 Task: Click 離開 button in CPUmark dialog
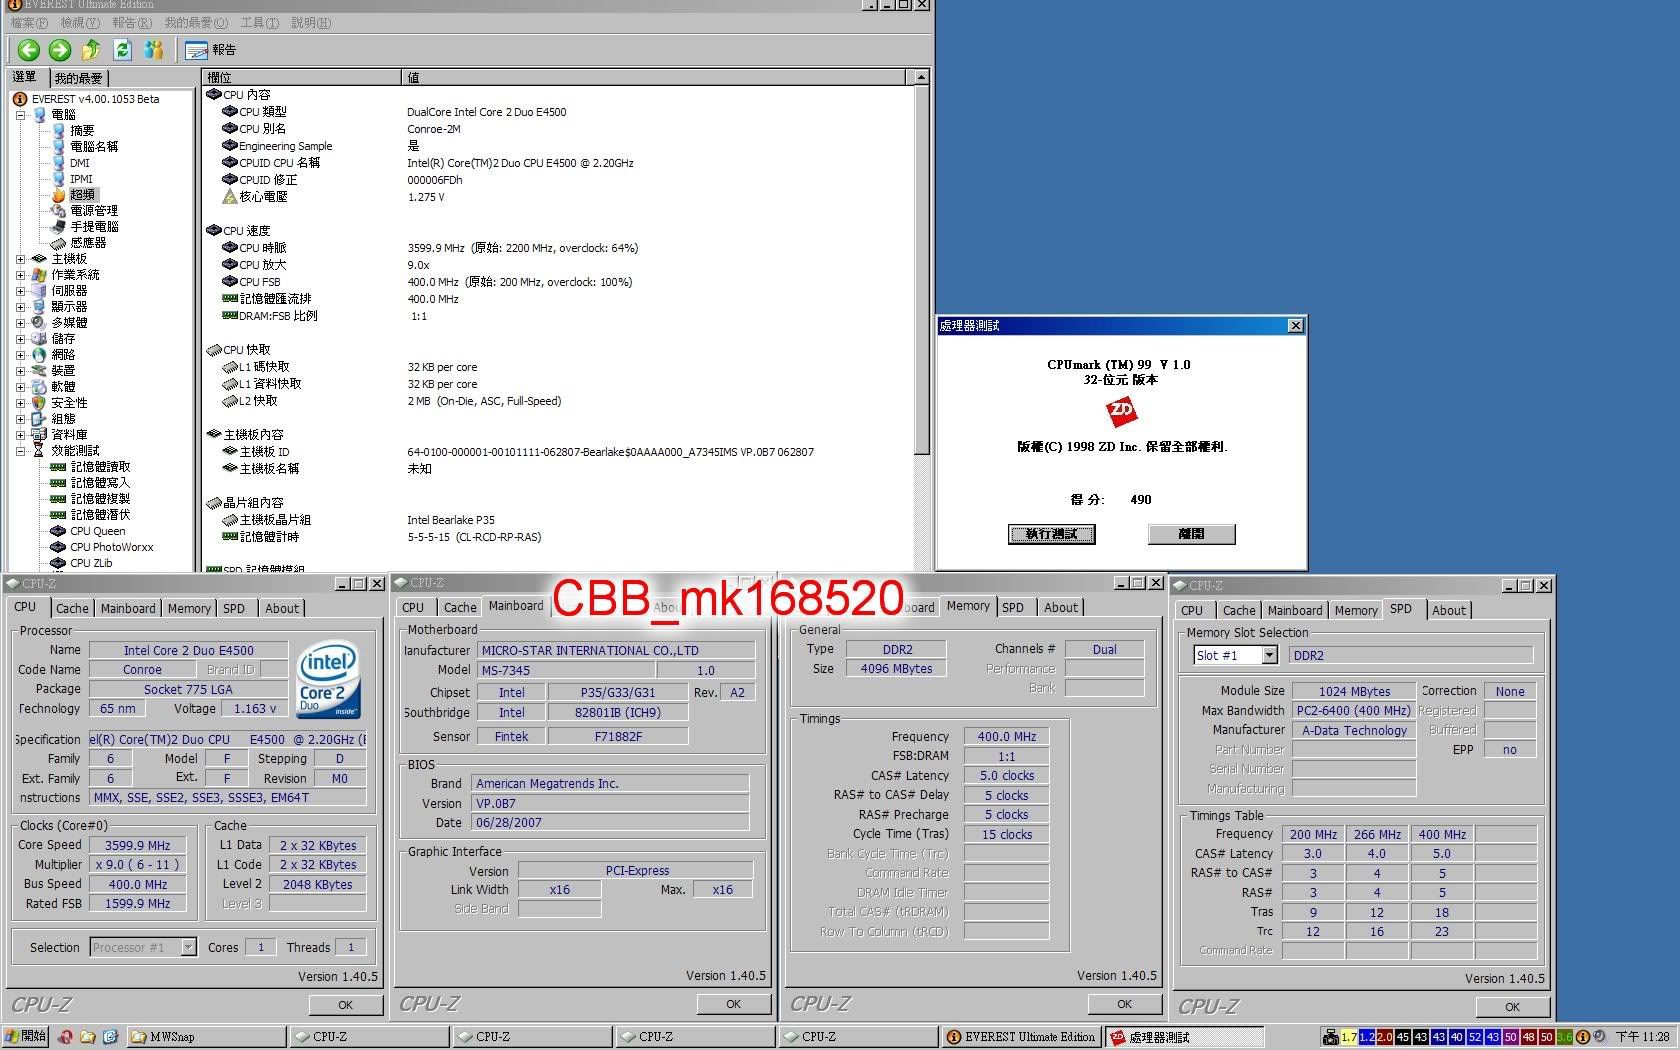pos(1191,534)
